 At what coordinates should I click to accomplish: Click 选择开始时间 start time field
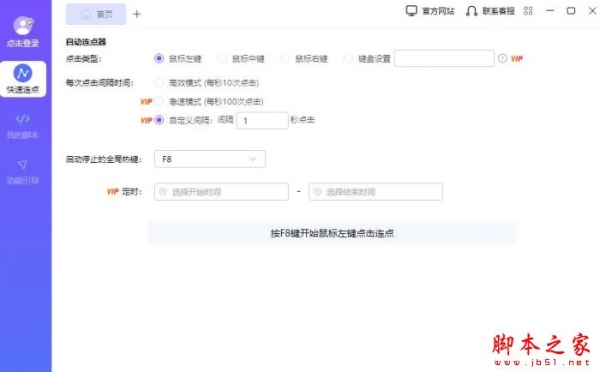(221, 192)
